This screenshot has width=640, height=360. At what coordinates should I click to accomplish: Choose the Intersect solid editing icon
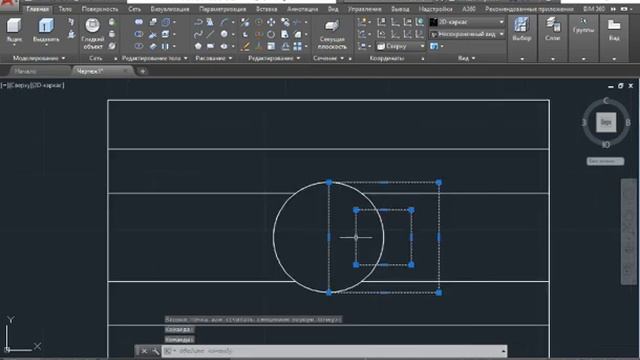[139, 46]
